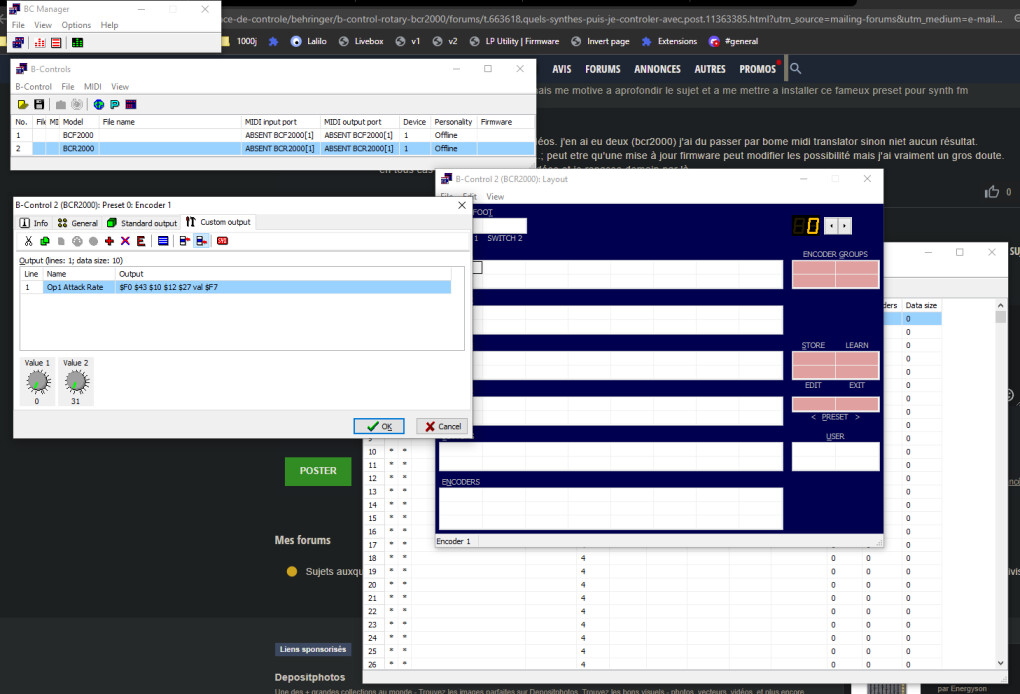Open View menu in B-Controls window
Image resolution: width=1020 pixels, height=694 pixels.
(x=120, y=87)
